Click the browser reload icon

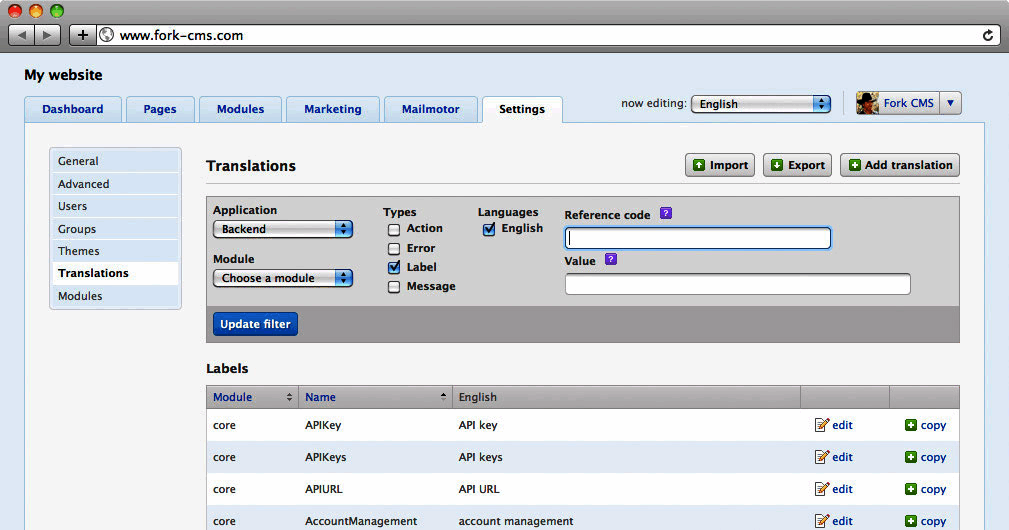pos(988,35)
